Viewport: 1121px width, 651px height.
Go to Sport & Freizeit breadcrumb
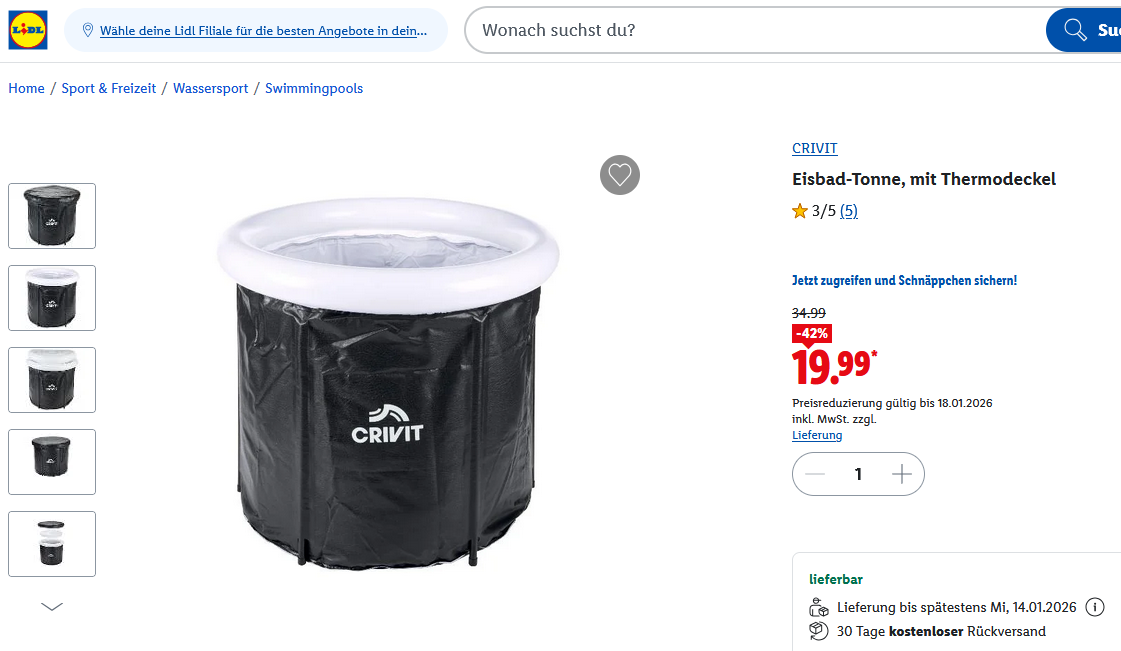coord(109,88)
